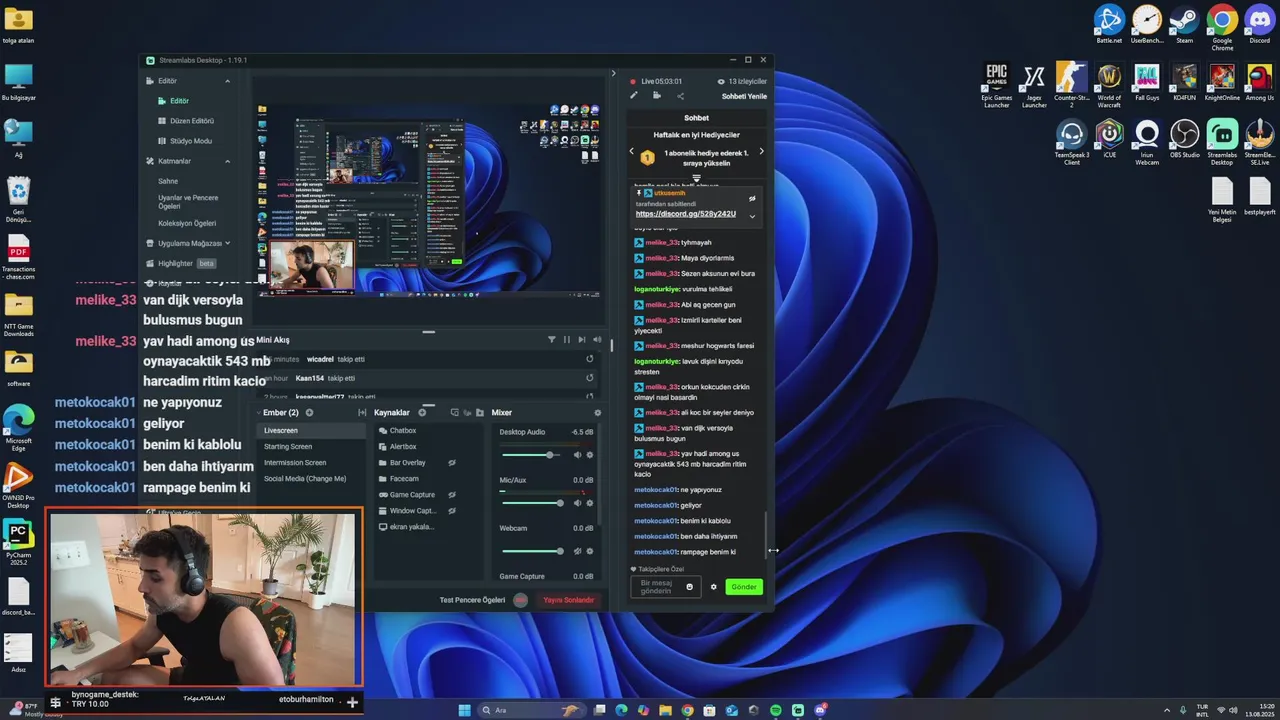Mute Desktop Audio speaker icon
Image resolution: width=1280 pixels, height=720 pixels.
[577, 455]
